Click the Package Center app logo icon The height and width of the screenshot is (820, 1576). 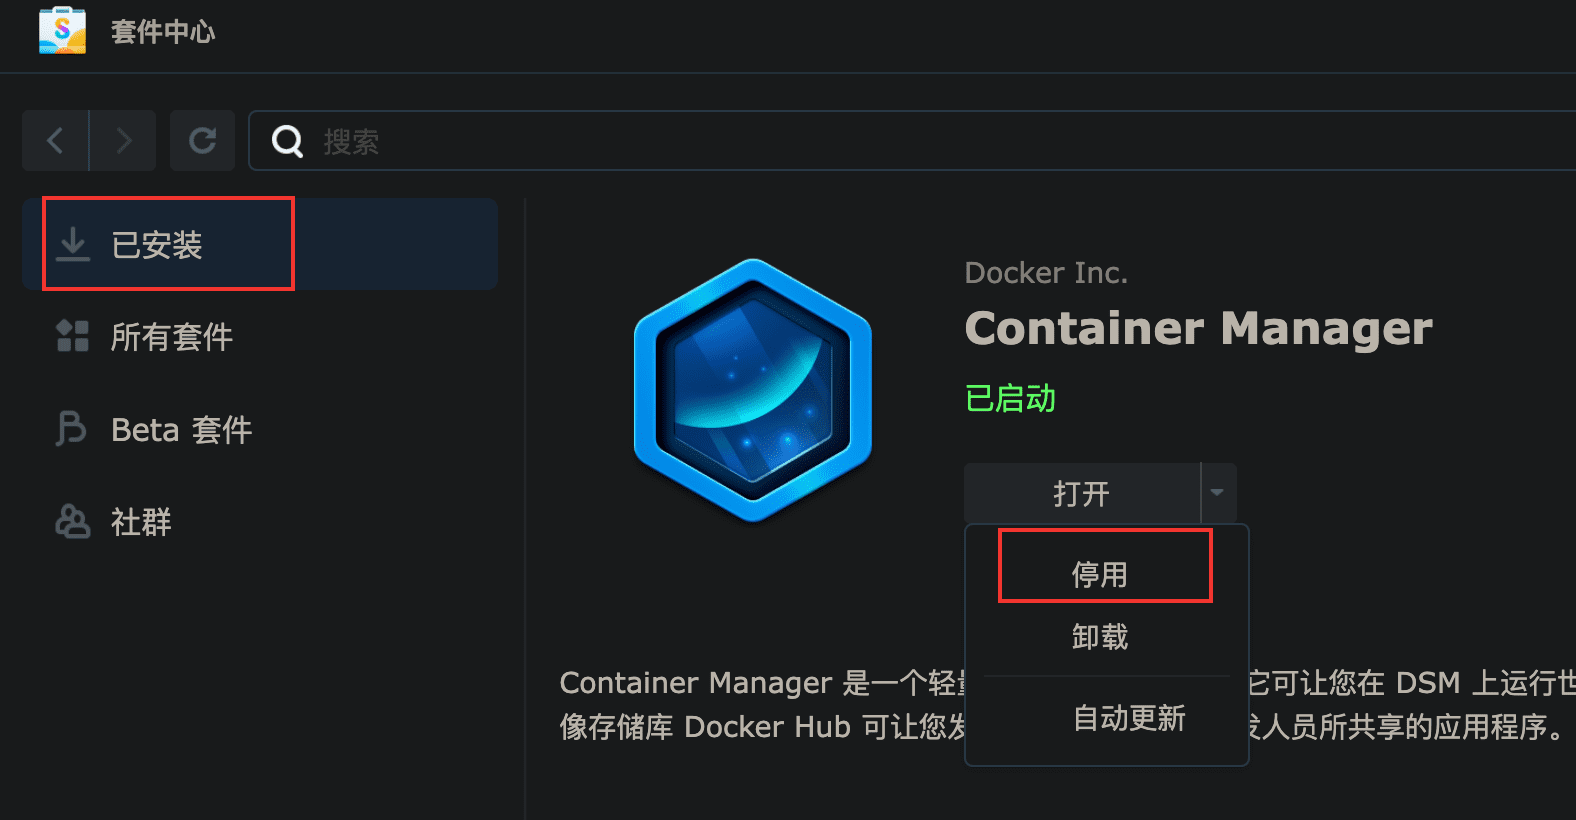click(x=62, y=30)
